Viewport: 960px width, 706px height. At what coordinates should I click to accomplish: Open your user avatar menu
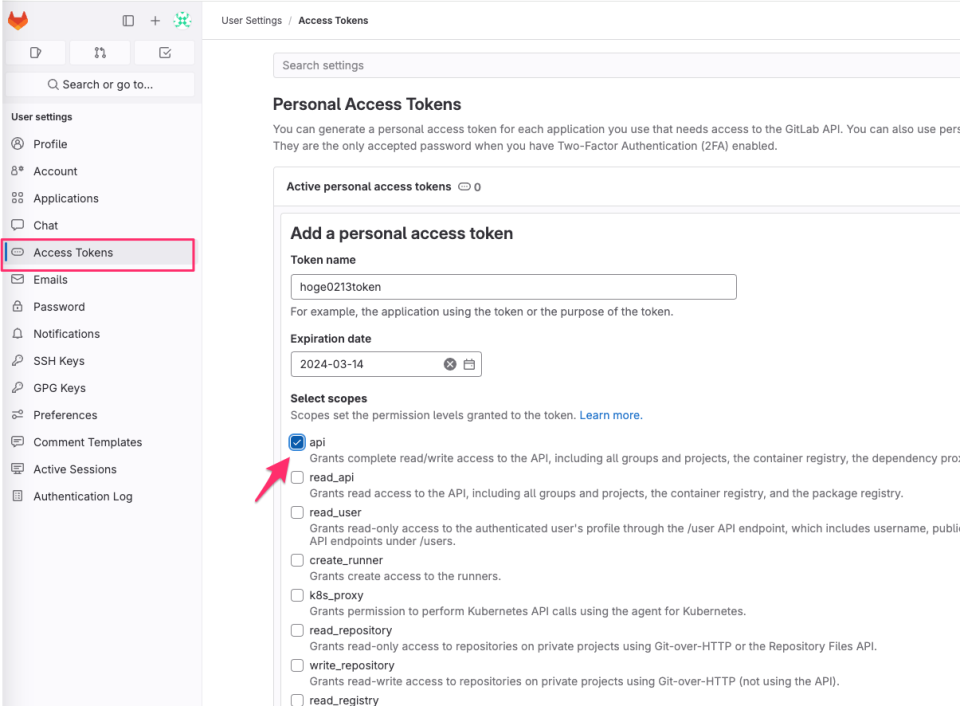183,19
